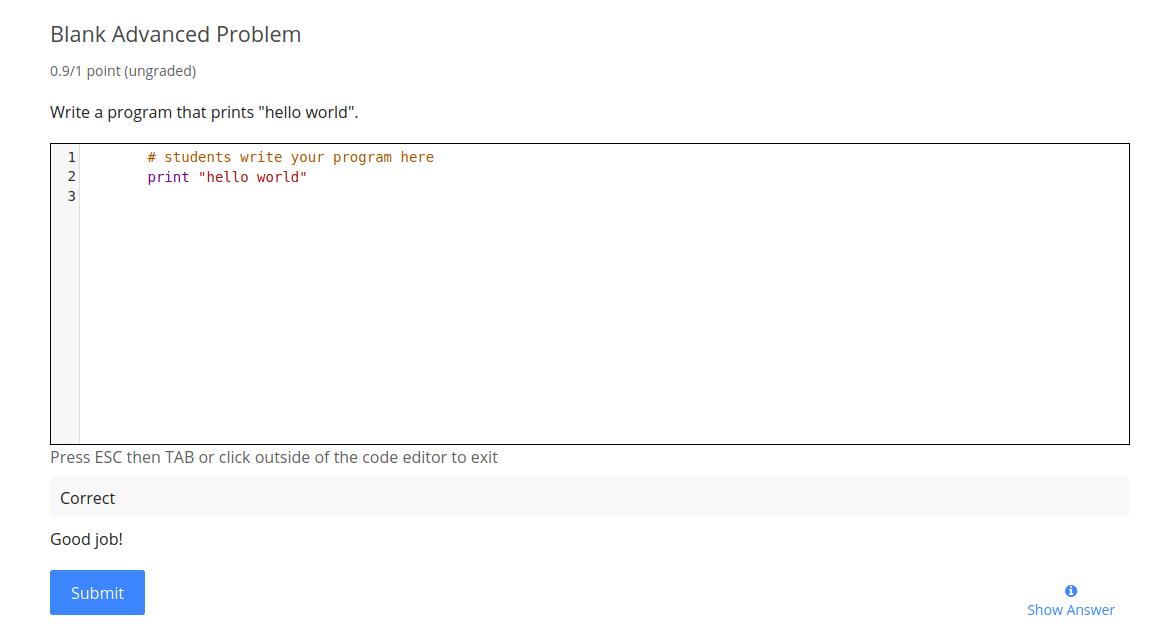Click the 'Write a program that prints' prompt
Viewport: 1167px width, 637px height.
coord(204,112)
